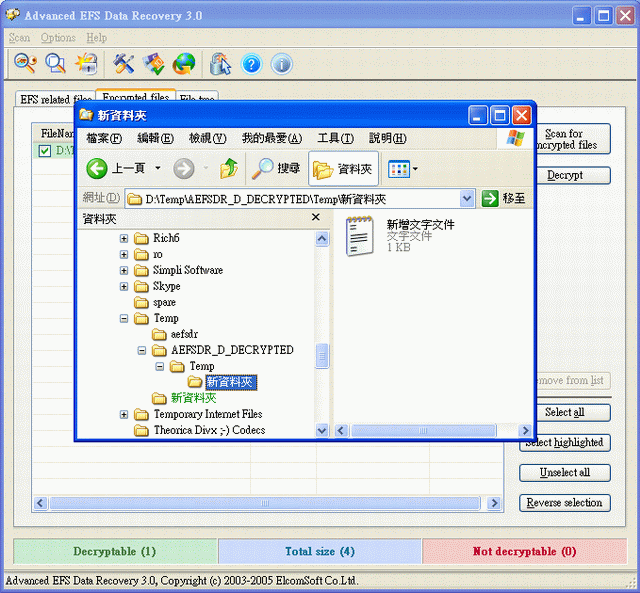The width and height of the screenshot is (640, 593).
Task: Collapse the Temp folder inside AEFSDR_D_DECRYPTED
Action: pos(160,366)
